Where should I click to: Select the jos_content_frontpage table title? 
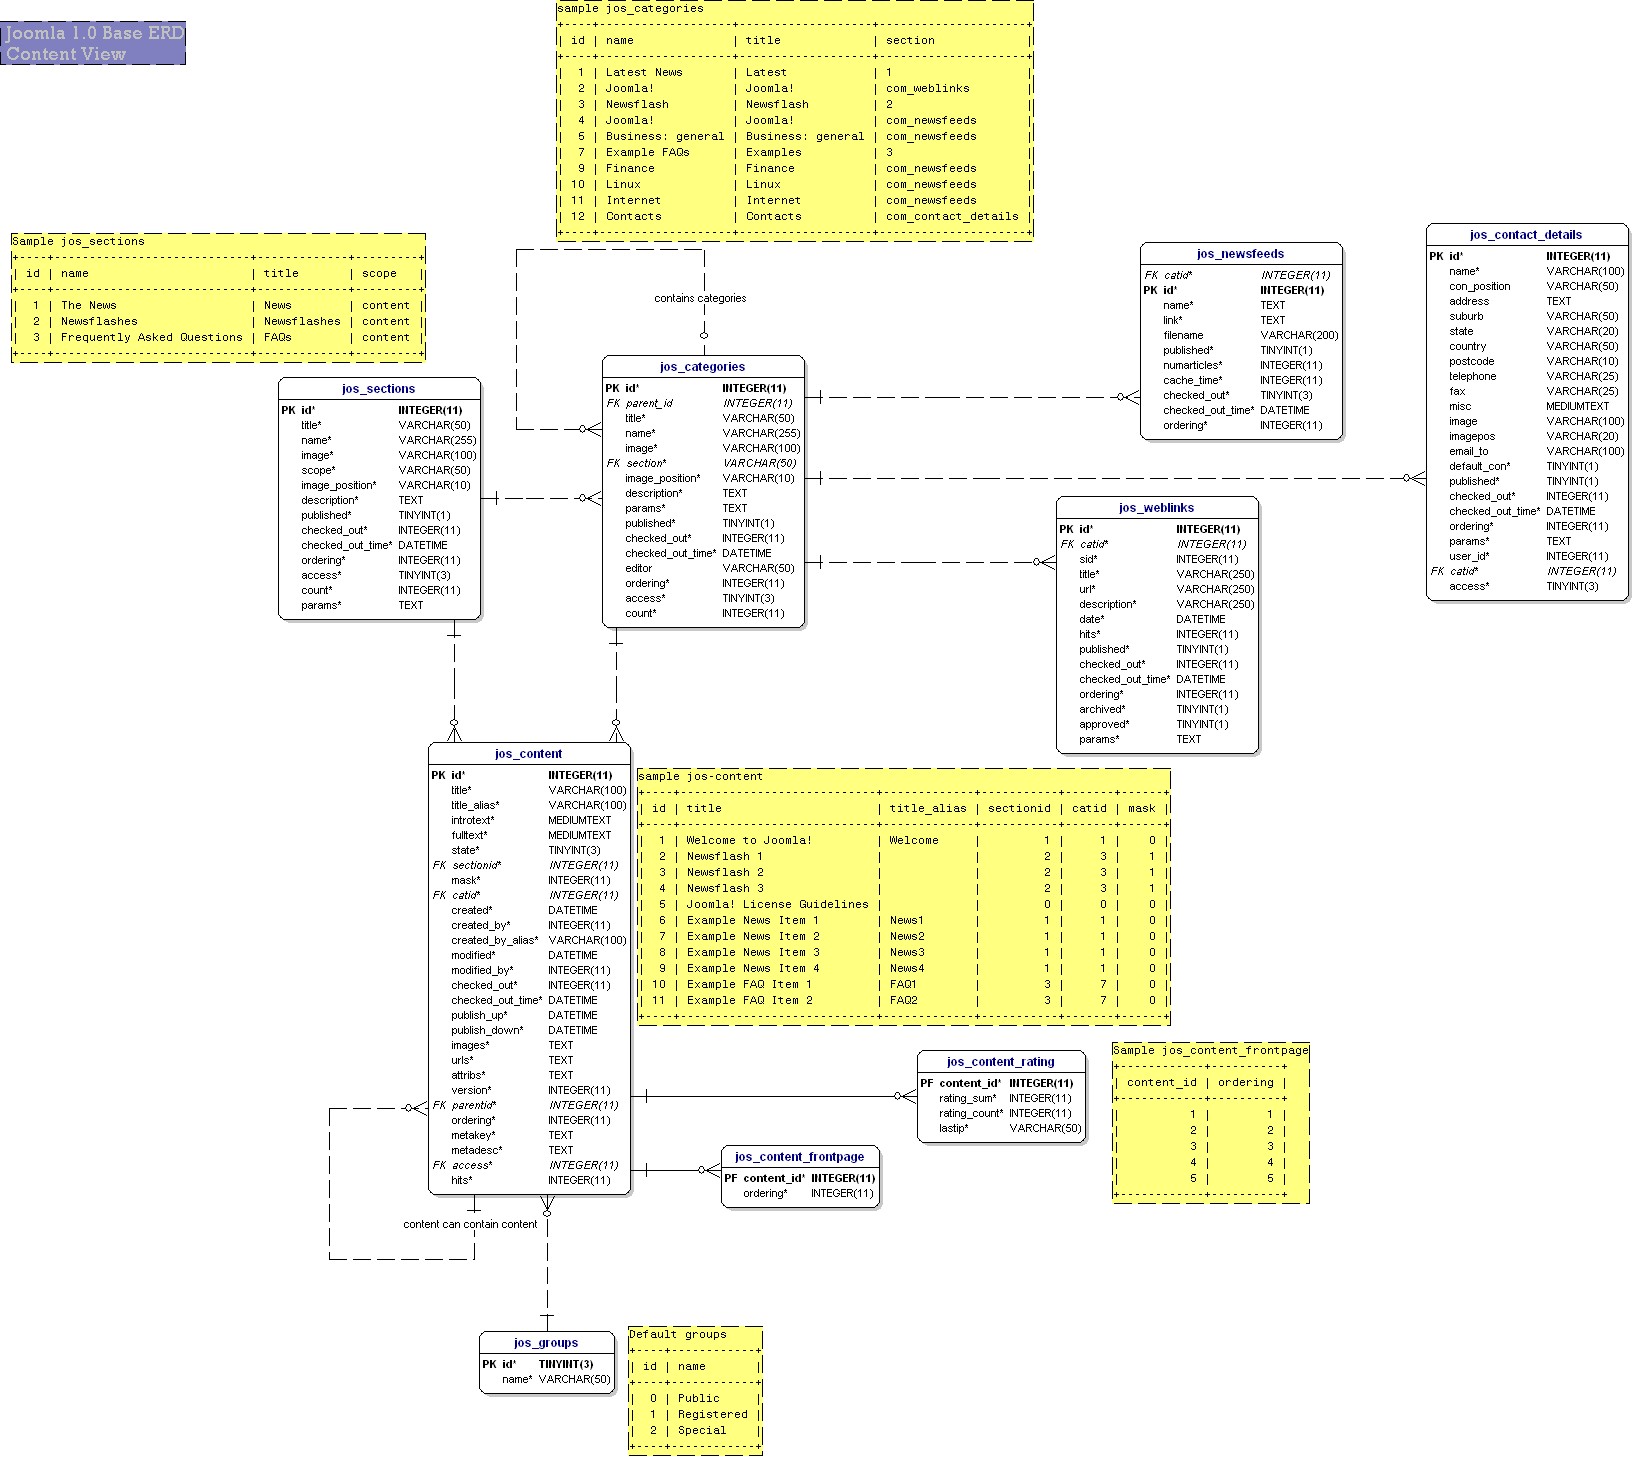pyautogui.click(x=799, y=1157)
